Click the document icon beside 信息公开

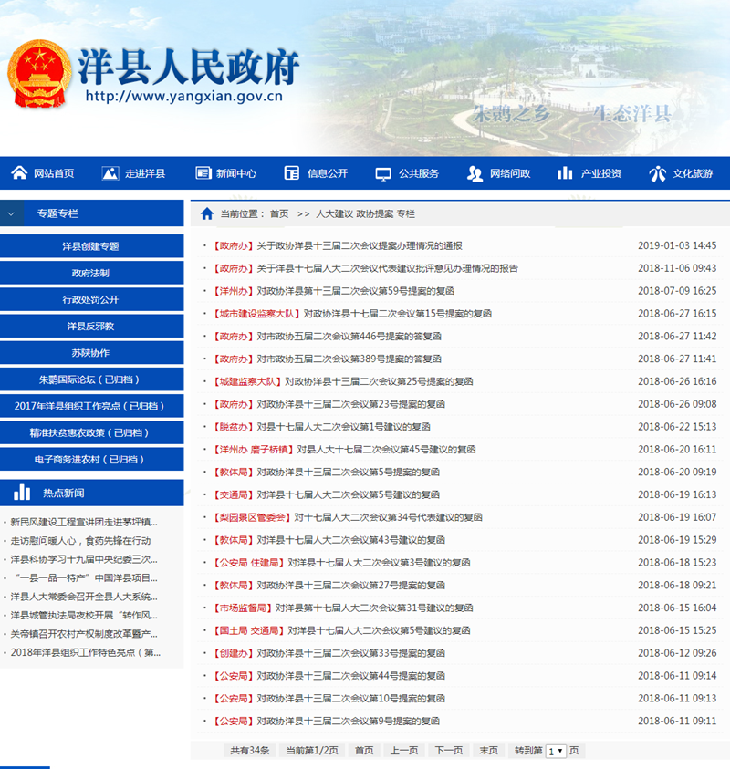pos(291,173)
